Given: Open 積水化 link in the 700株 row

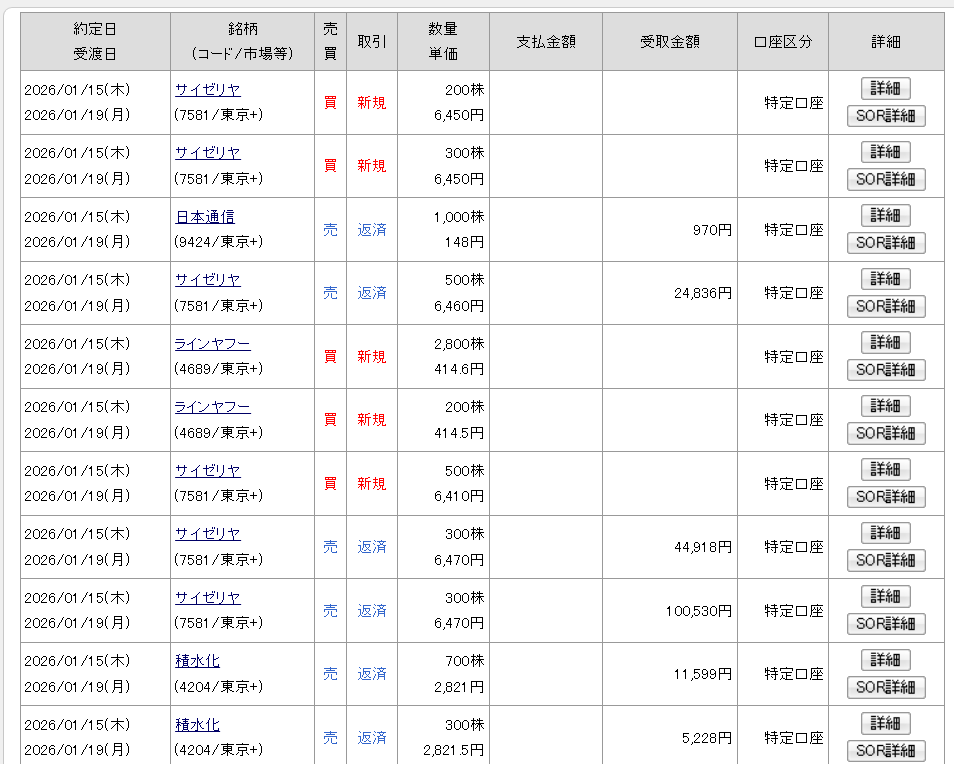Looking at the screenshot, I should click(197, 661).
